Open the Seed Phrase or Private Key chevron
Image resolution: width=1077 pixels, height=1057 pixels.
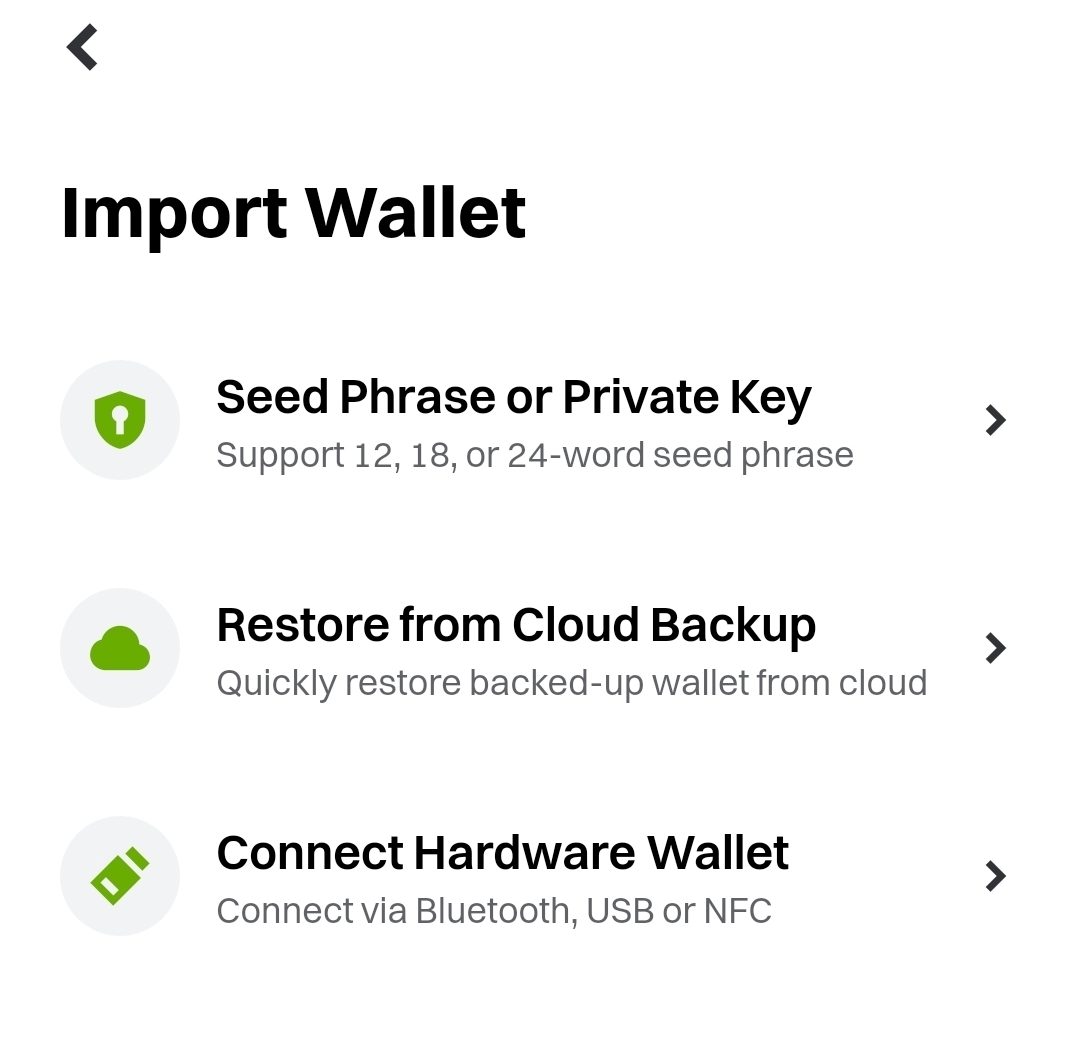[995, 420]
